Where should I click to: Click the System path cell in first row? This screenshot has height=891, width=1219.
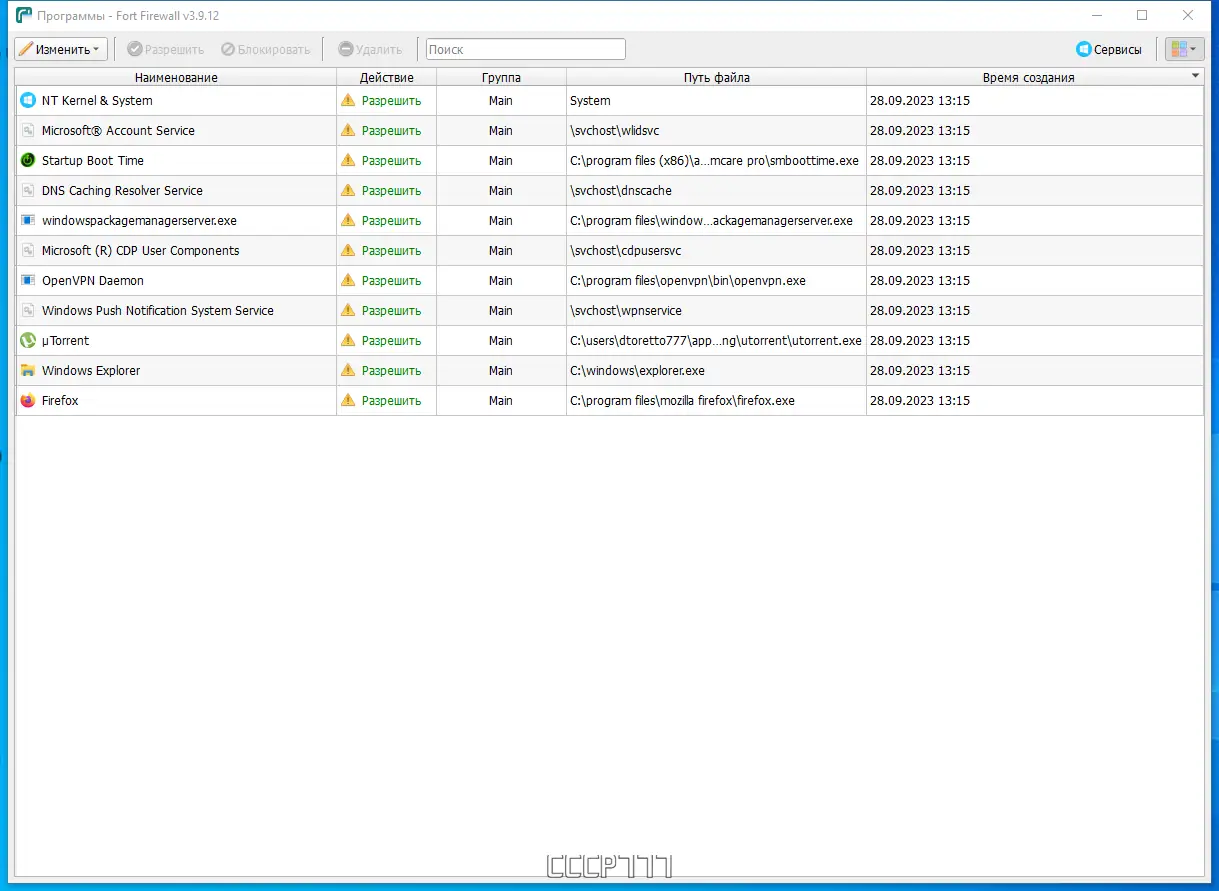716,100
